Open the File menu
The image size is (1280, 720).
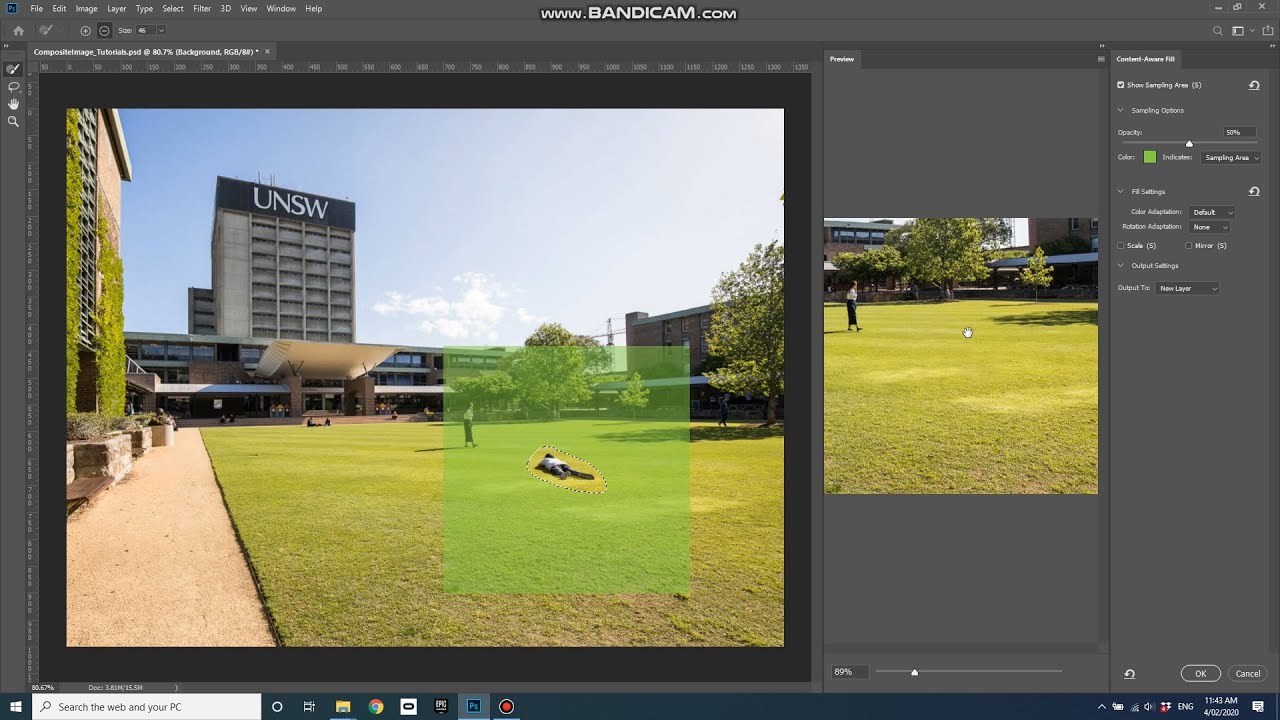(36, 8)
